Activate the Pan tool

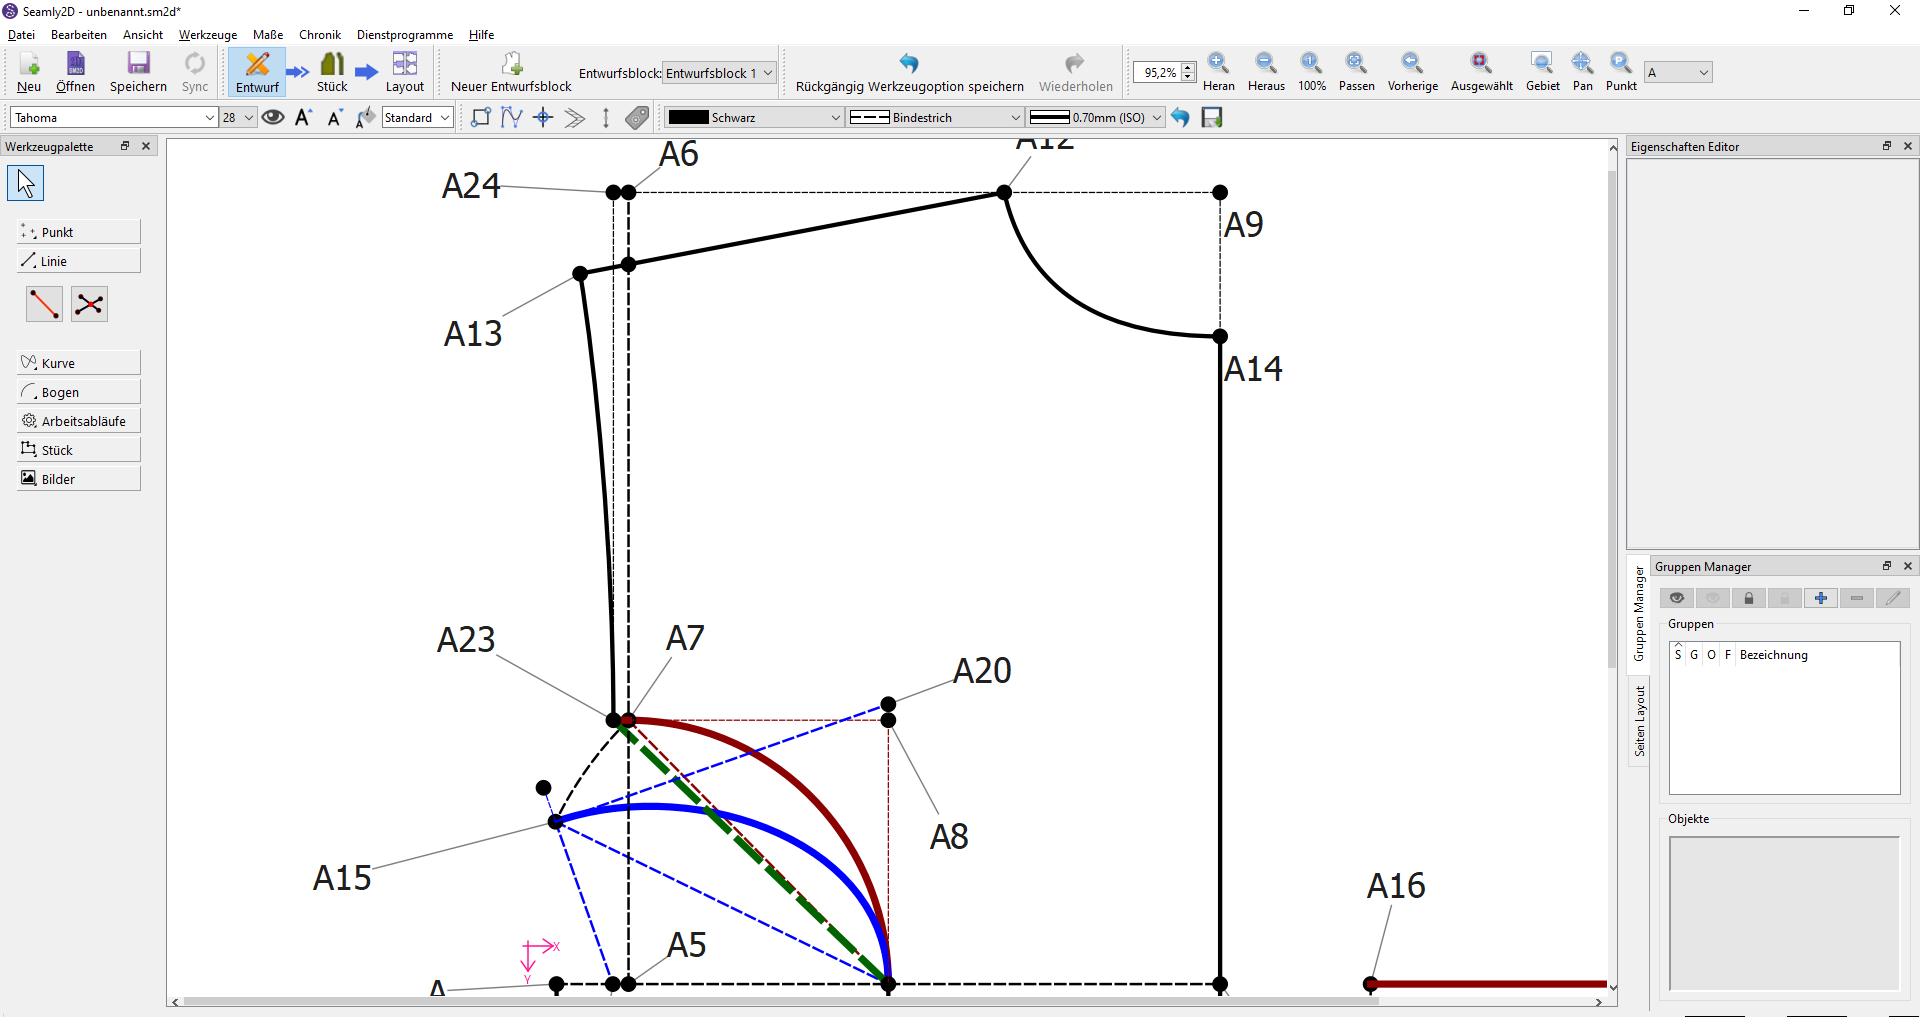click(1582, 72)
